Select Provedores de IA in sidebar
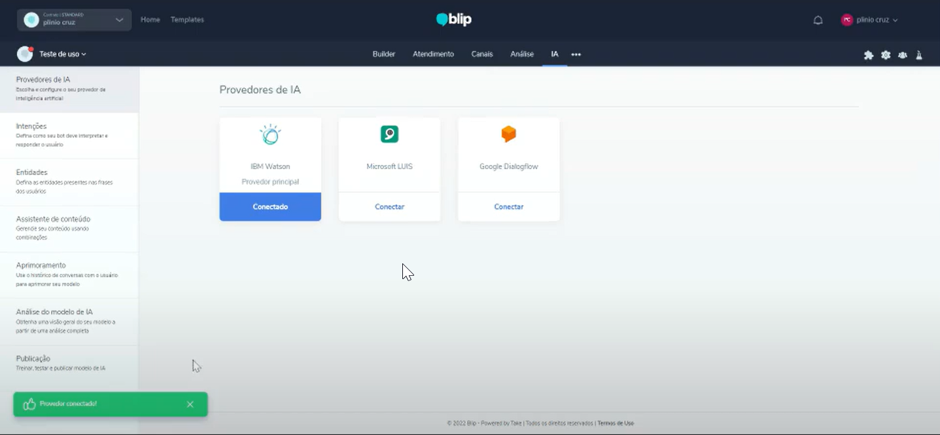 (69, 89)
